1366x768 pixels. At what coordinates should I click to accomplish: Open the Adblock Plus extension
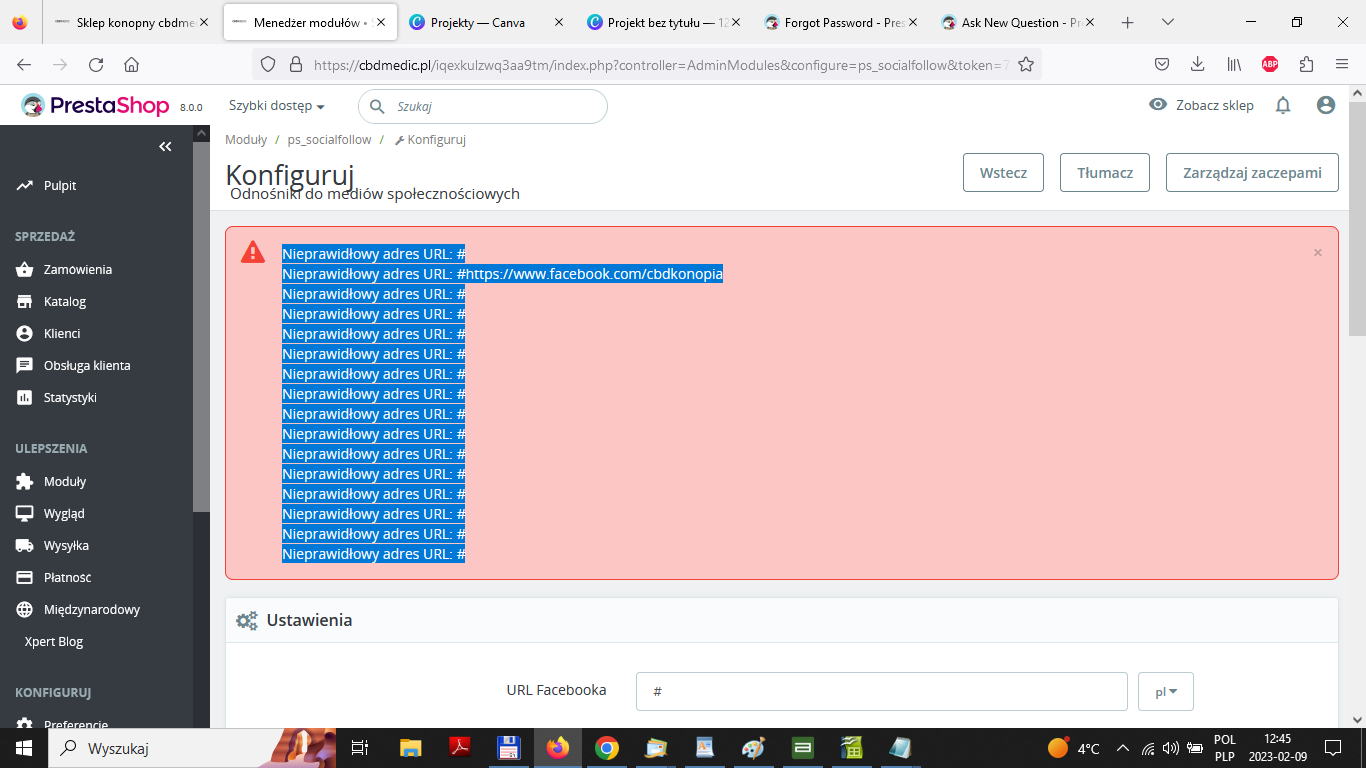tap(1270, 64)
